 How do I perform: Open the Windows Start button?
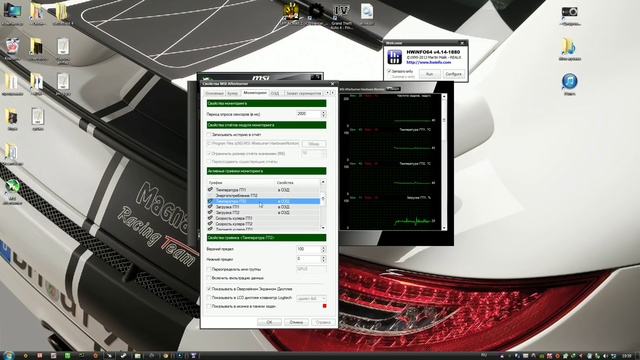[8, 355]
